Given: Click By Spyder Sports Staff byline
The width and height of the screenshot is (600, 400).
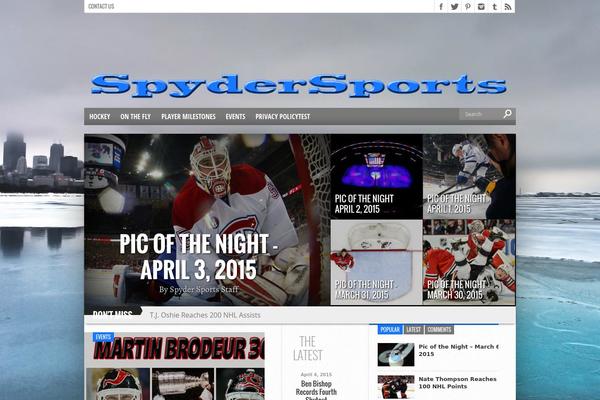Looking at the screenshot, I should [199, 289].
